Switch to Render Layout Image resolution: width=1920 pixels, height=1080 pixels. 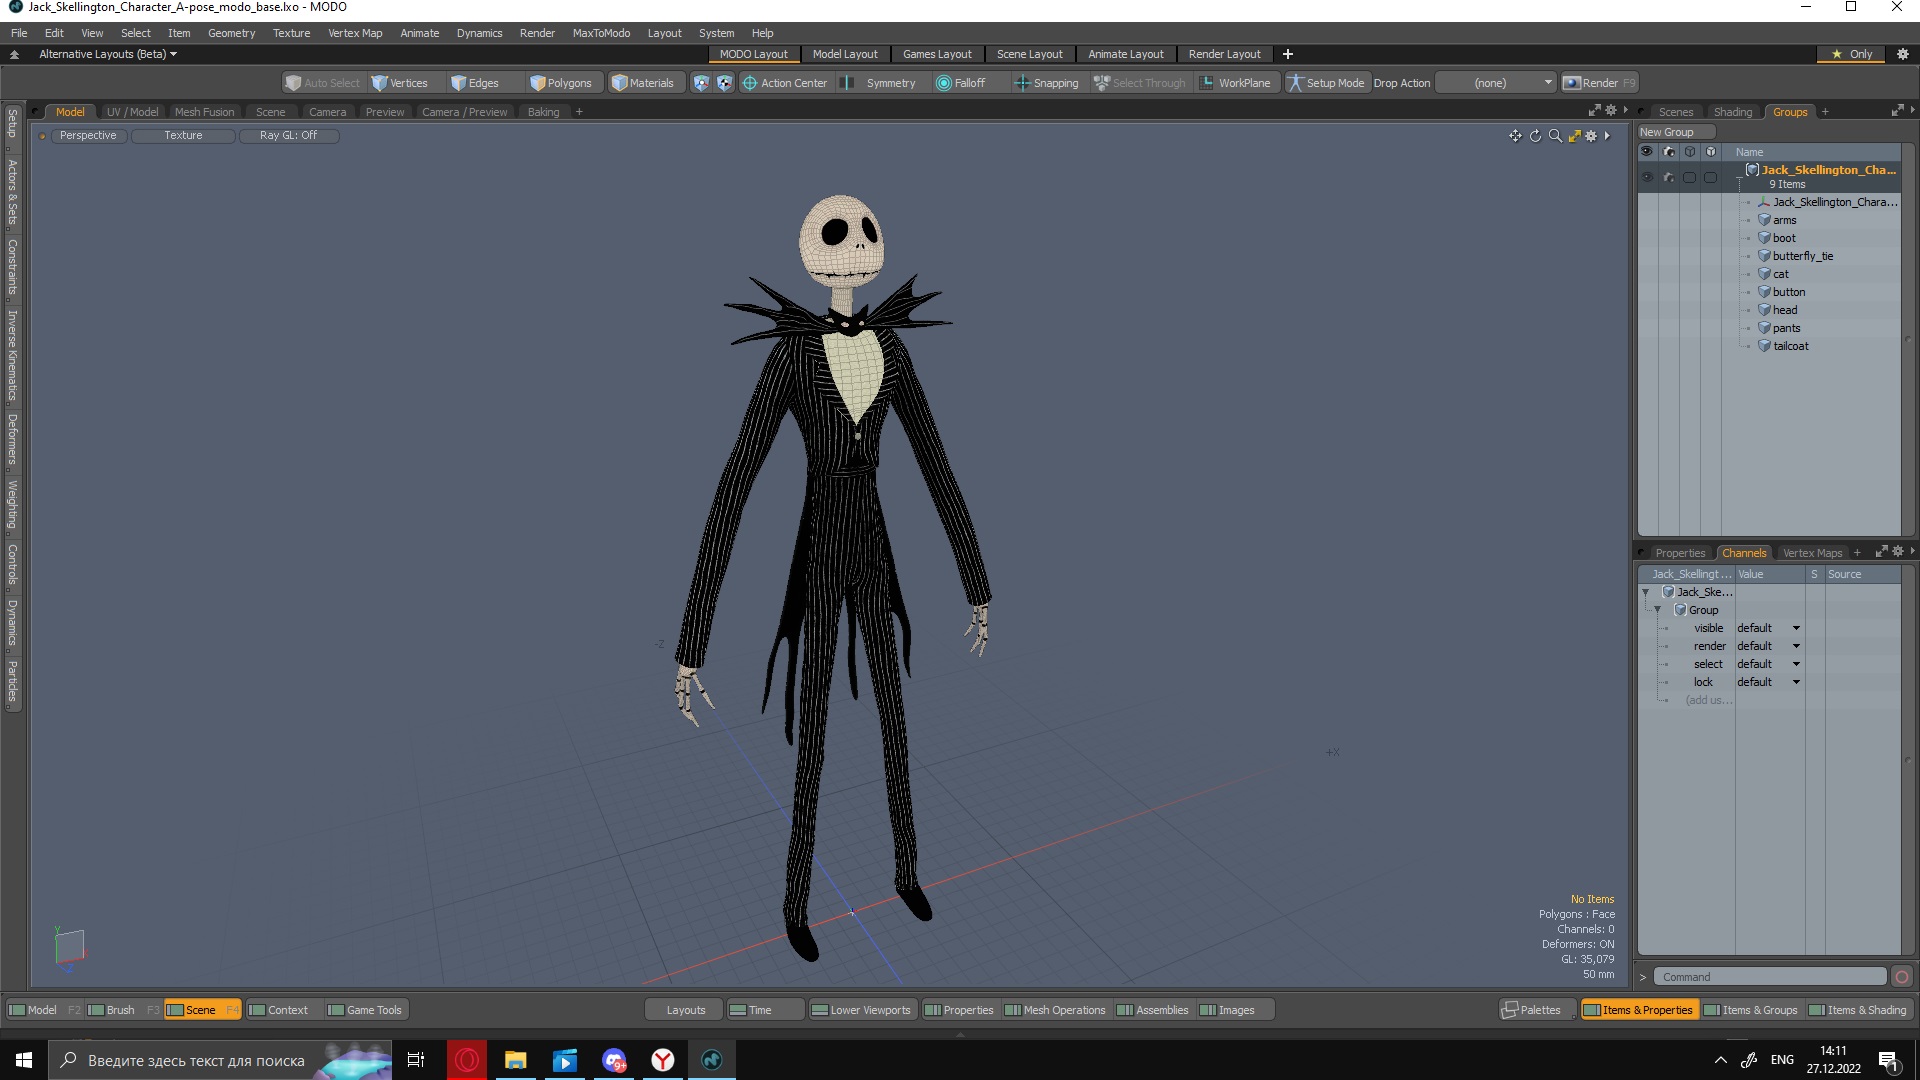1224,54
